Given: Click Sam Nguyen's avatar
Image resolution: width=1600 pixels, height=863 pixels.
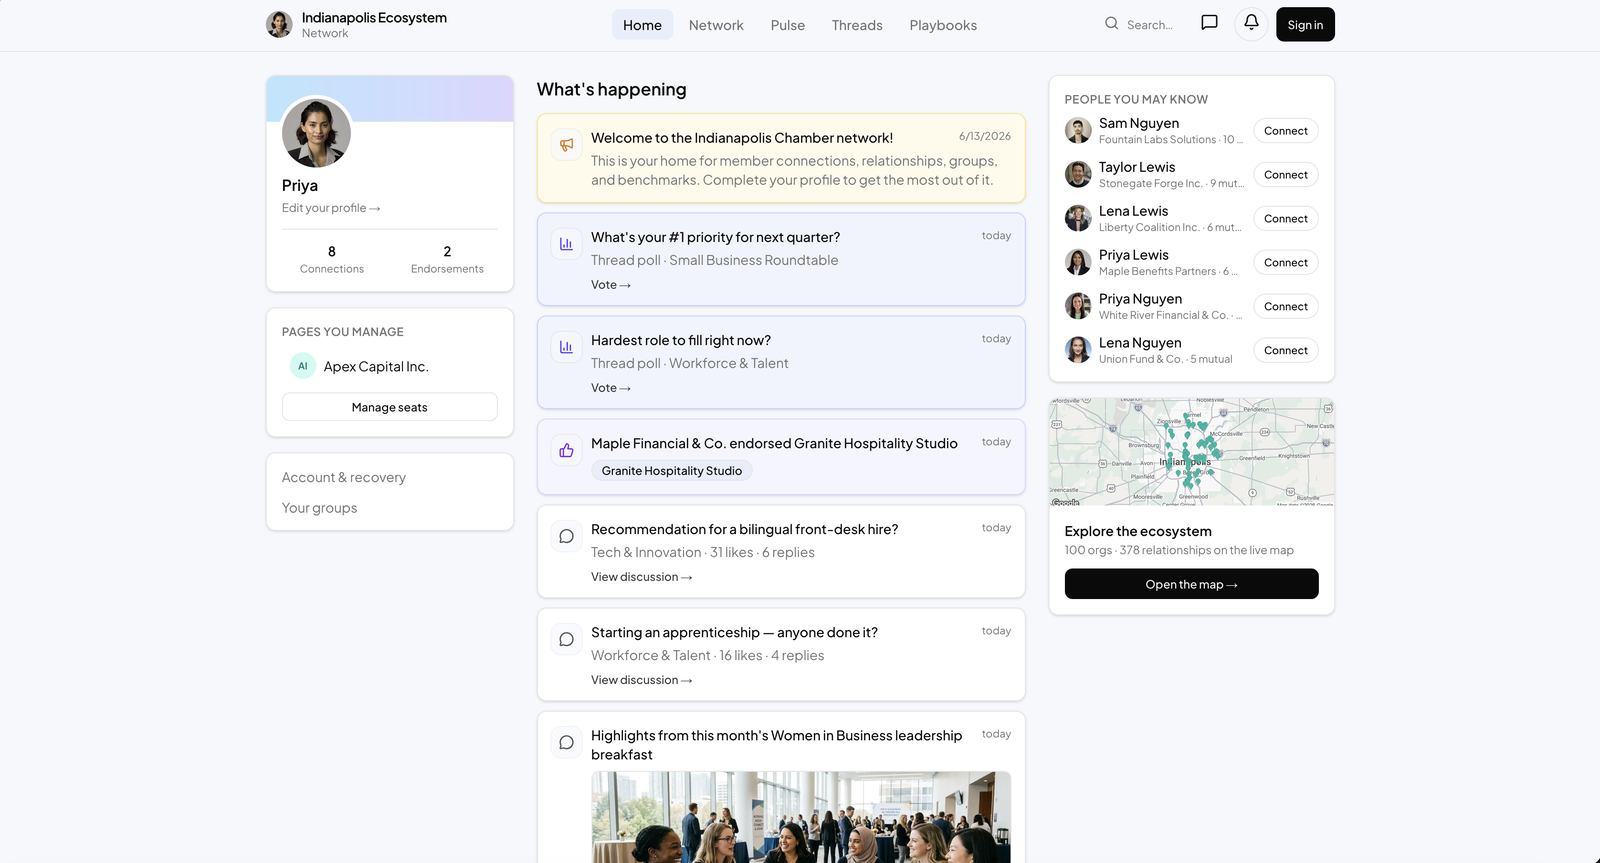Looking at the screenshot, I should (x=1078, y=131).
